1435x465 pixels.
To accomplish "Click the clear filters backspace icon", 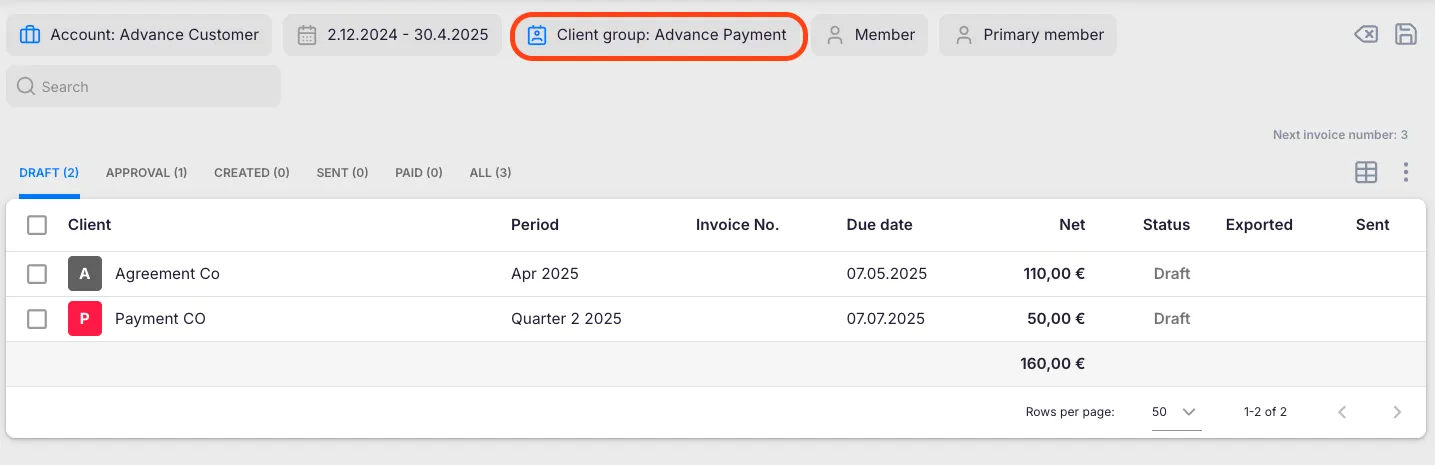I will point(1365,35).
